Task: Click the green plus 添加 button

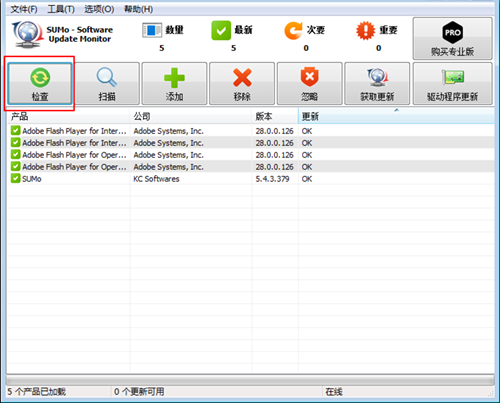Action: [174, 83]
